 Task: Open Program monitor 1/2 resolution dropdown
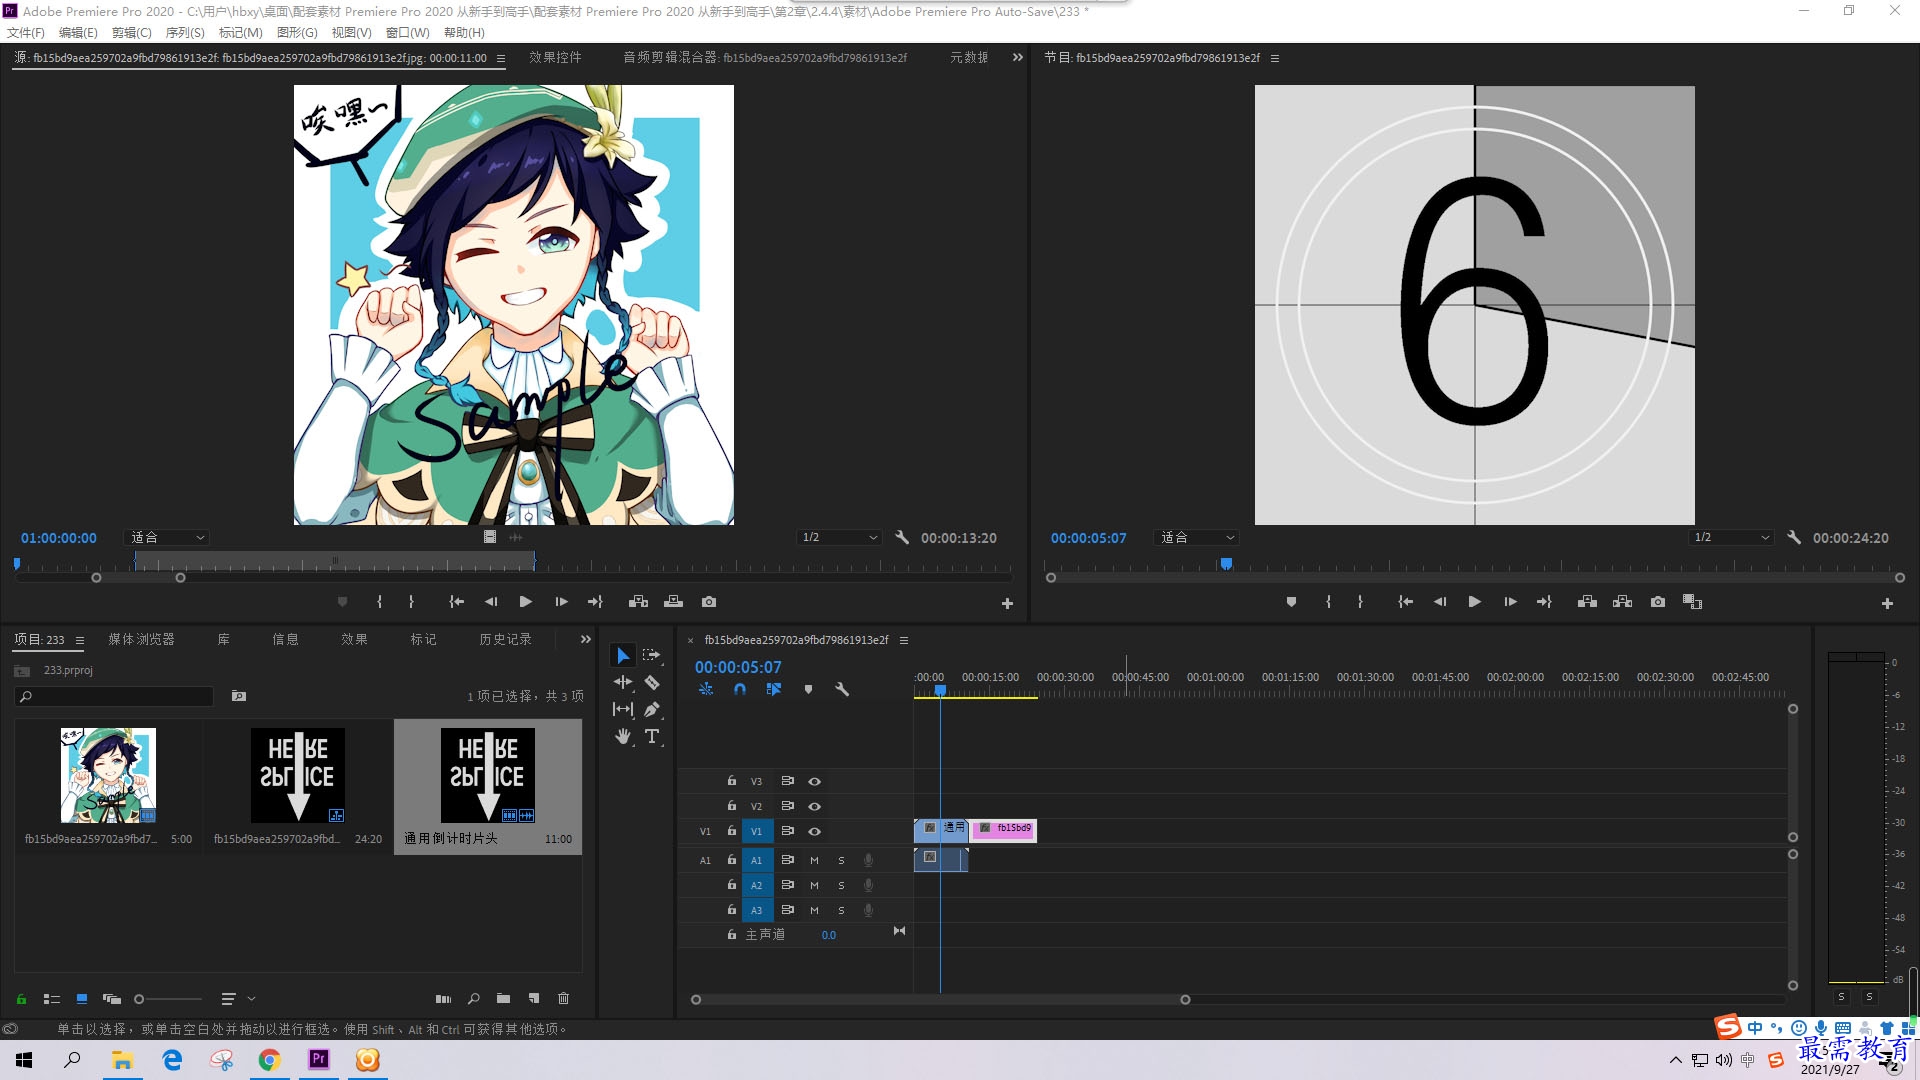point(1732,537)
